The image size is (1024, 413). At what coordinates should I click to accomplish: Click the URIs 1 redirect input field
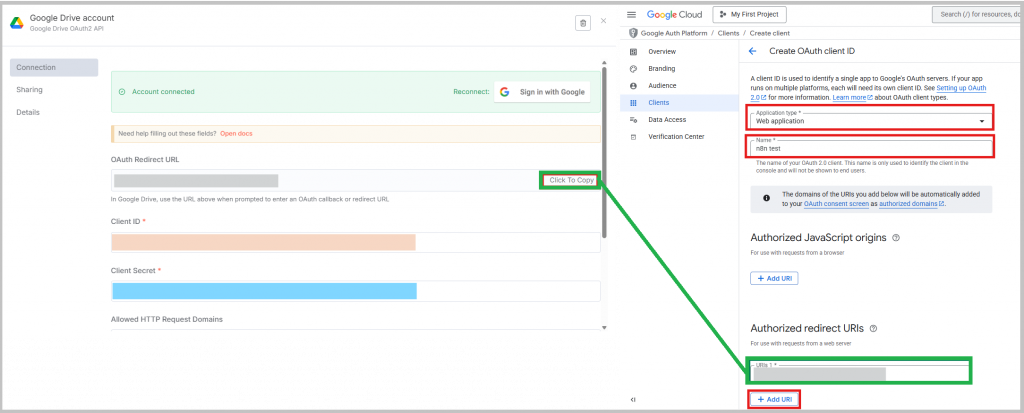pyautogui.click(x=859, y=371)
